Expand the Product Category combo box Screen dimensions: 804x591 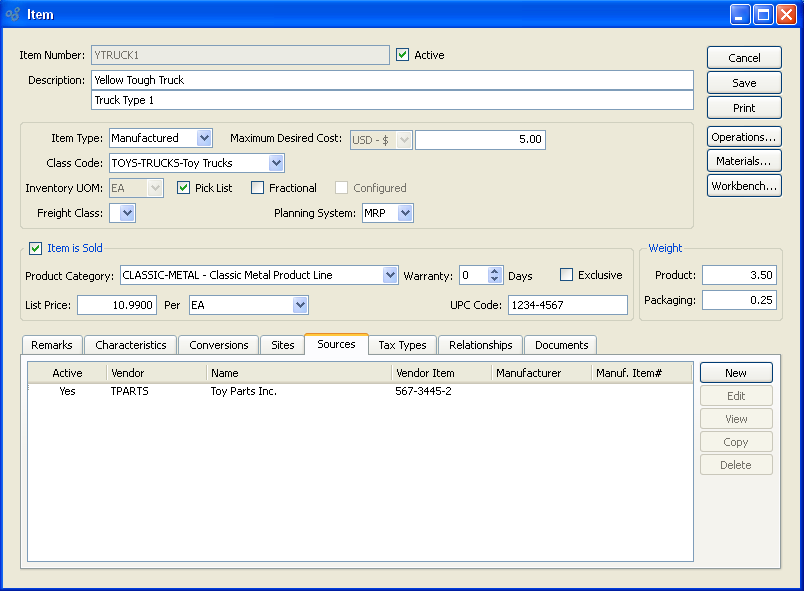tap(390, 275)
